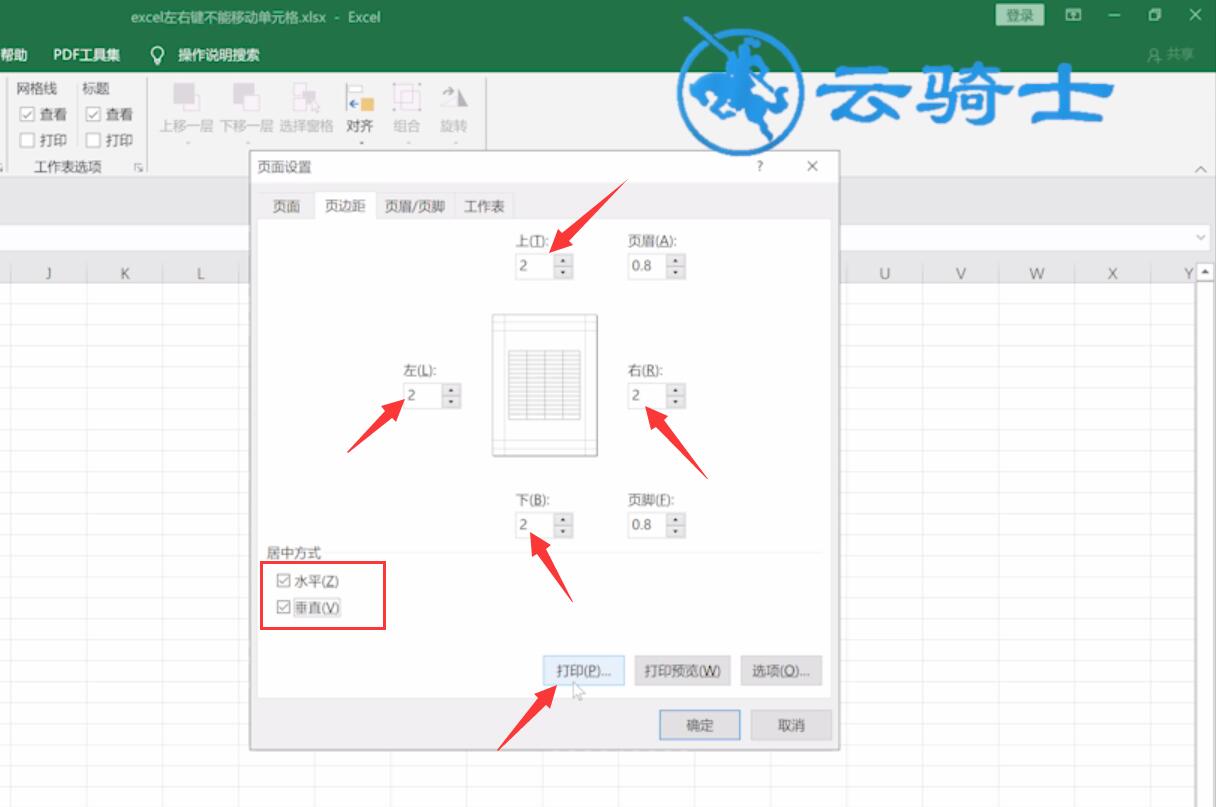The height and width of the screenshot is (807, 1216).
Task: Click the operation search box (操作说明搜索)
Action: pos(218,55)
